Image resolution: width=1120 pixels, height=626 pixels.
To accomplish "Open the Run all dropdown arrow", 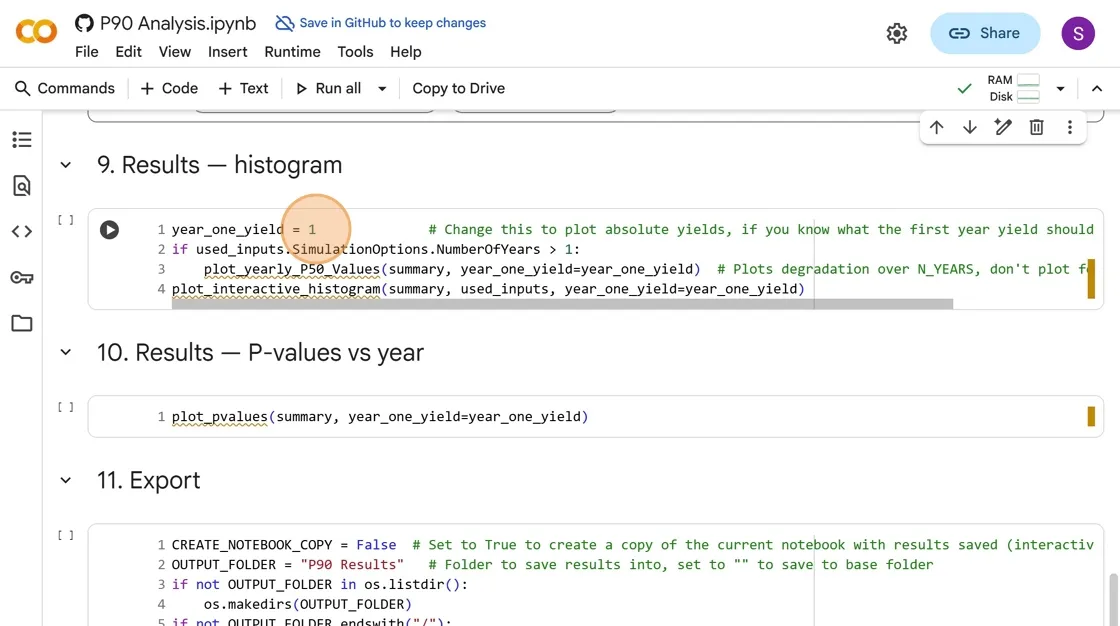I will click(382, 89).
